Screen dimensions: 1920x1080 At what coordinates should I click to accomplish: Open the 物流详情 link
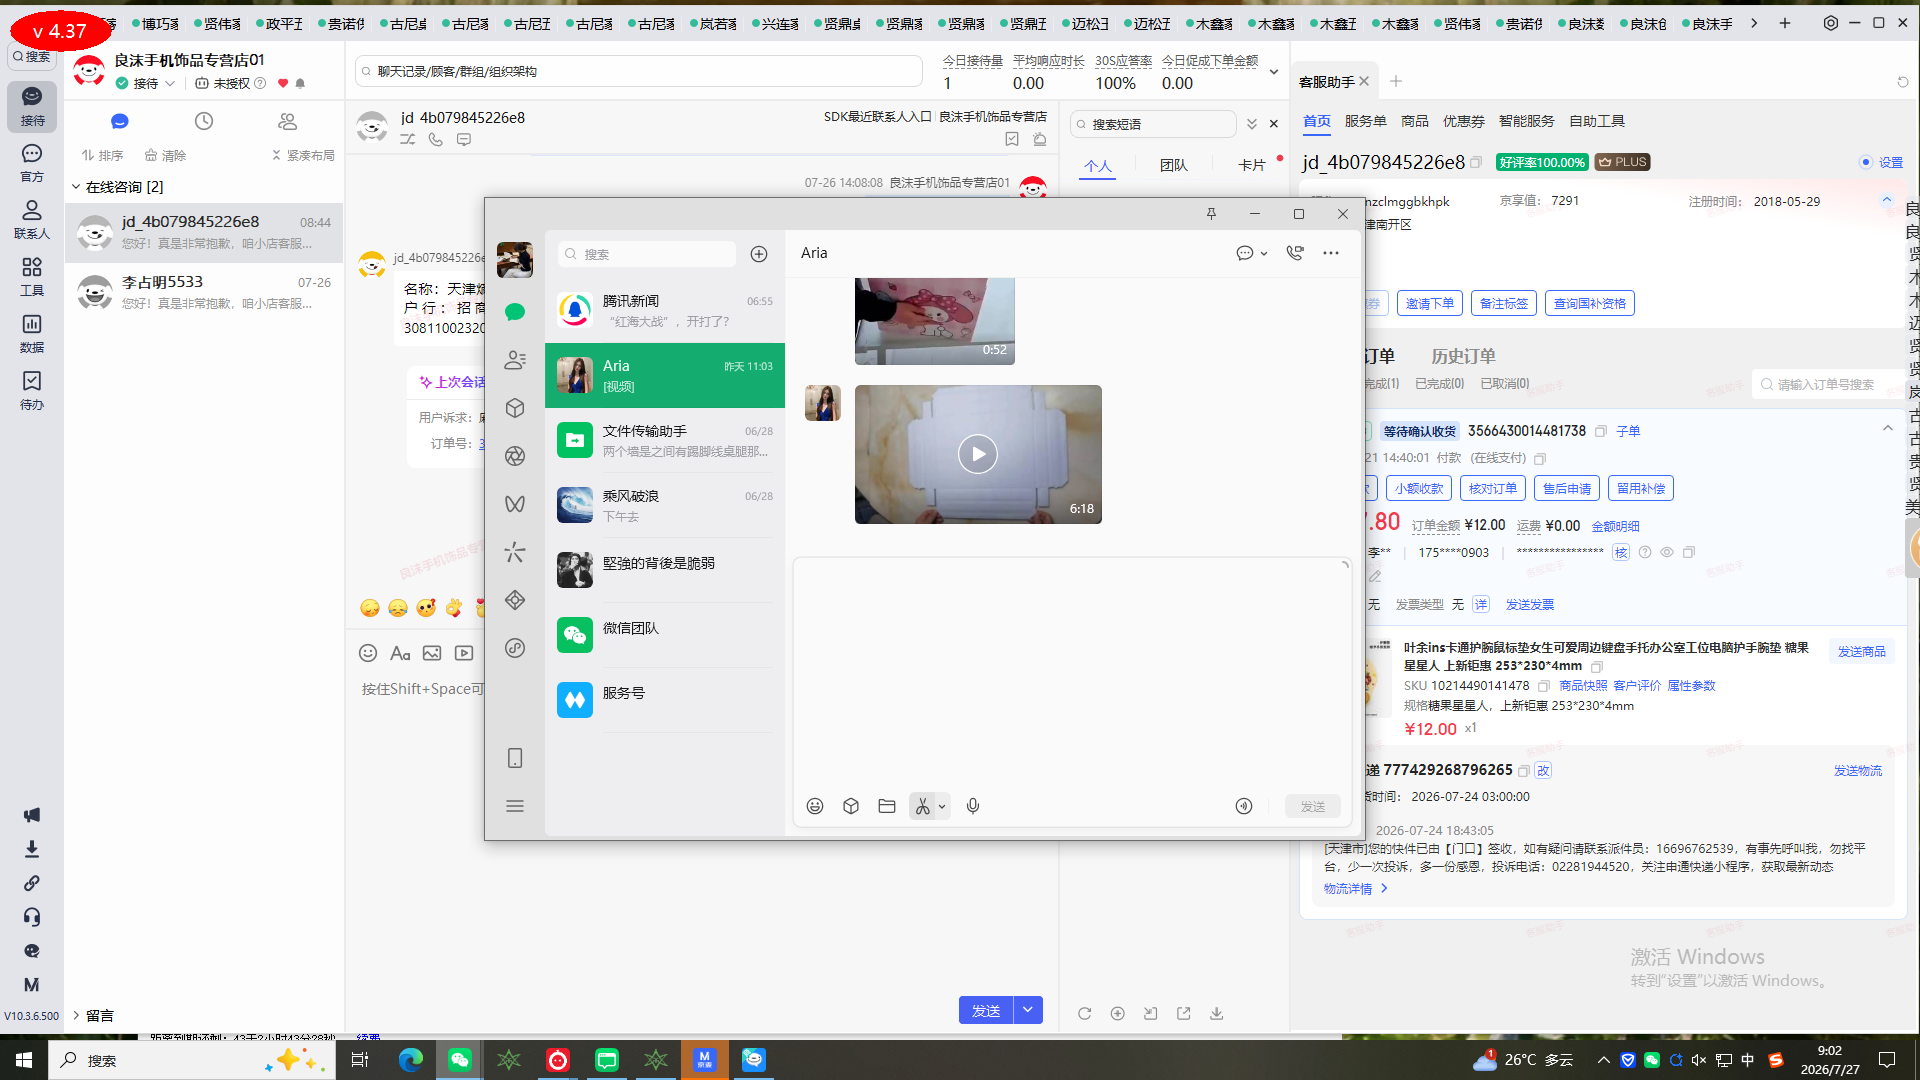[1356, 888]
